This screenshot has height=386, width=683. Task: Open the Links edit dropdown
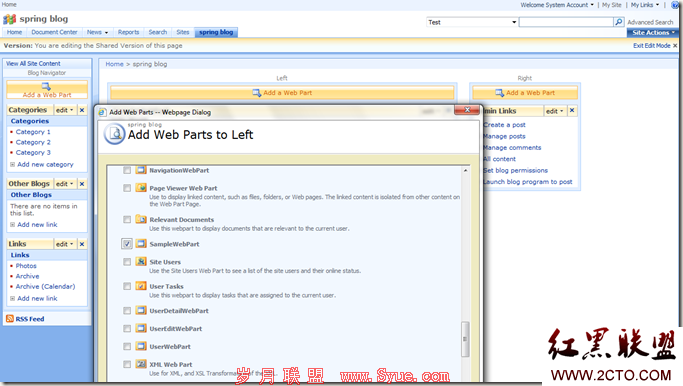pos(64,244)
